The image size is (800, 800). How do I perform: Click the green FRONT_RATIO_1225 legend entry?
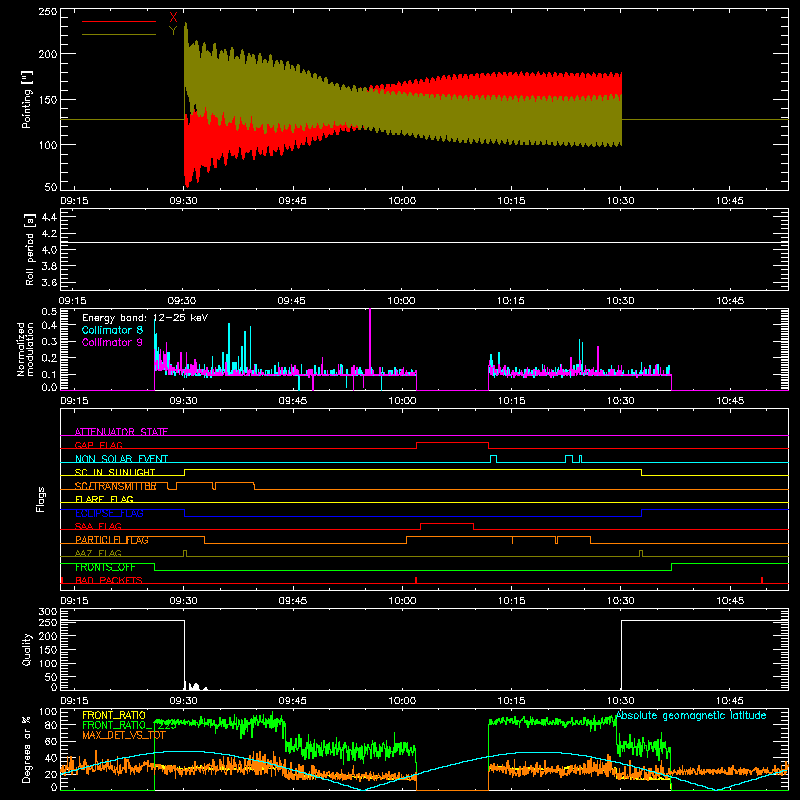[x=129, y=725]
